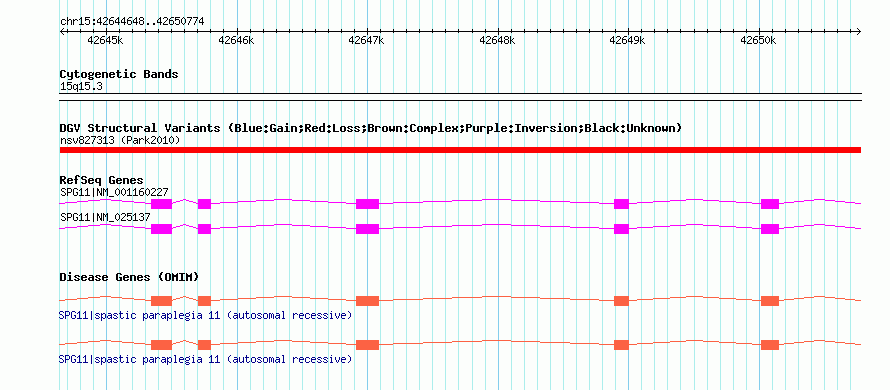Click lower OMIM exon just before 42645.5k
The width and height of the screenshot is (890, 390).
161,345
